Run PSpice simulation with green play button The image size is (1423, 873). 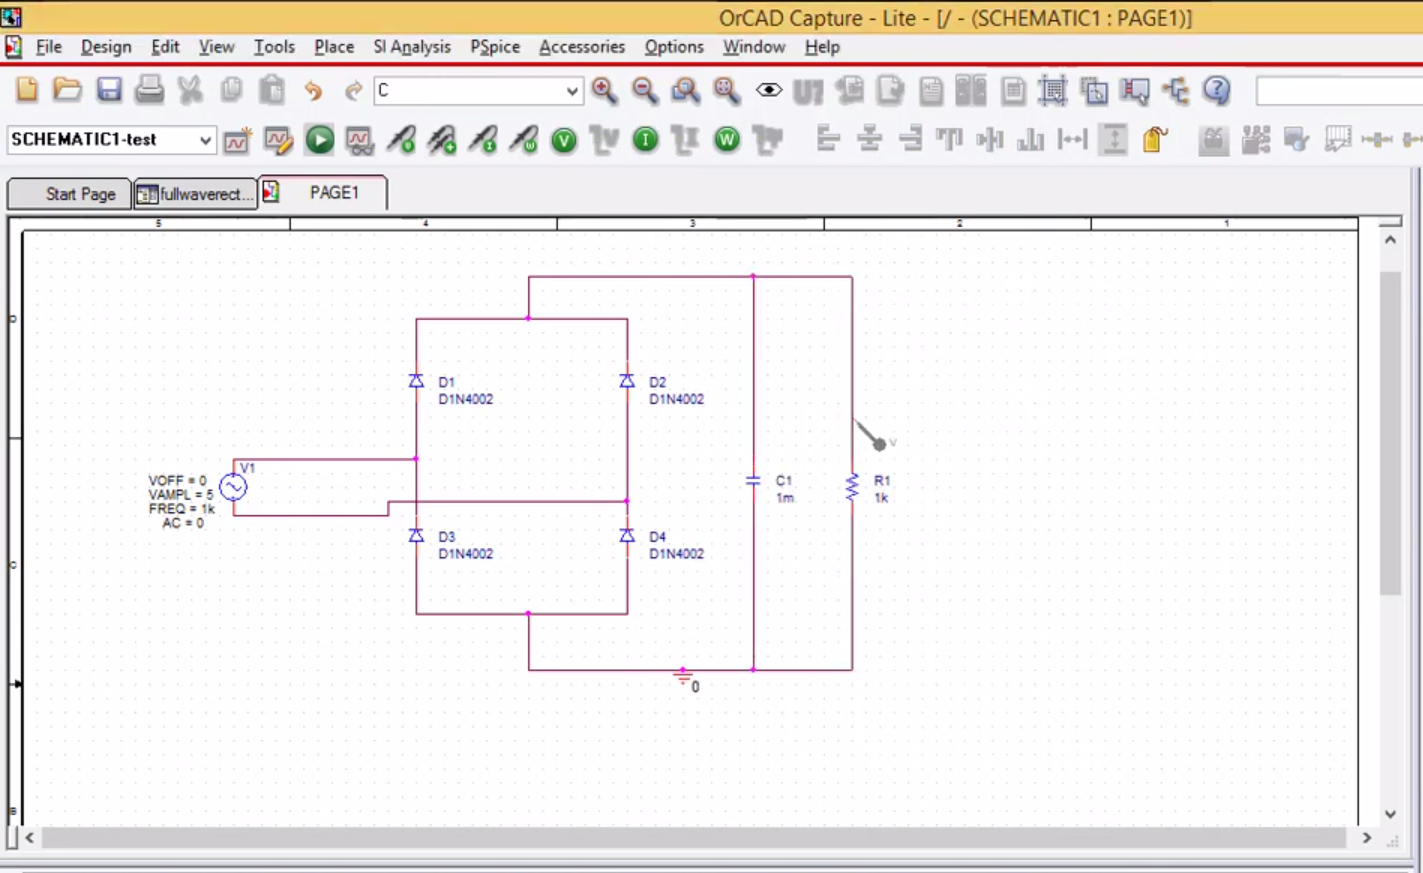(x=320, y=140)
